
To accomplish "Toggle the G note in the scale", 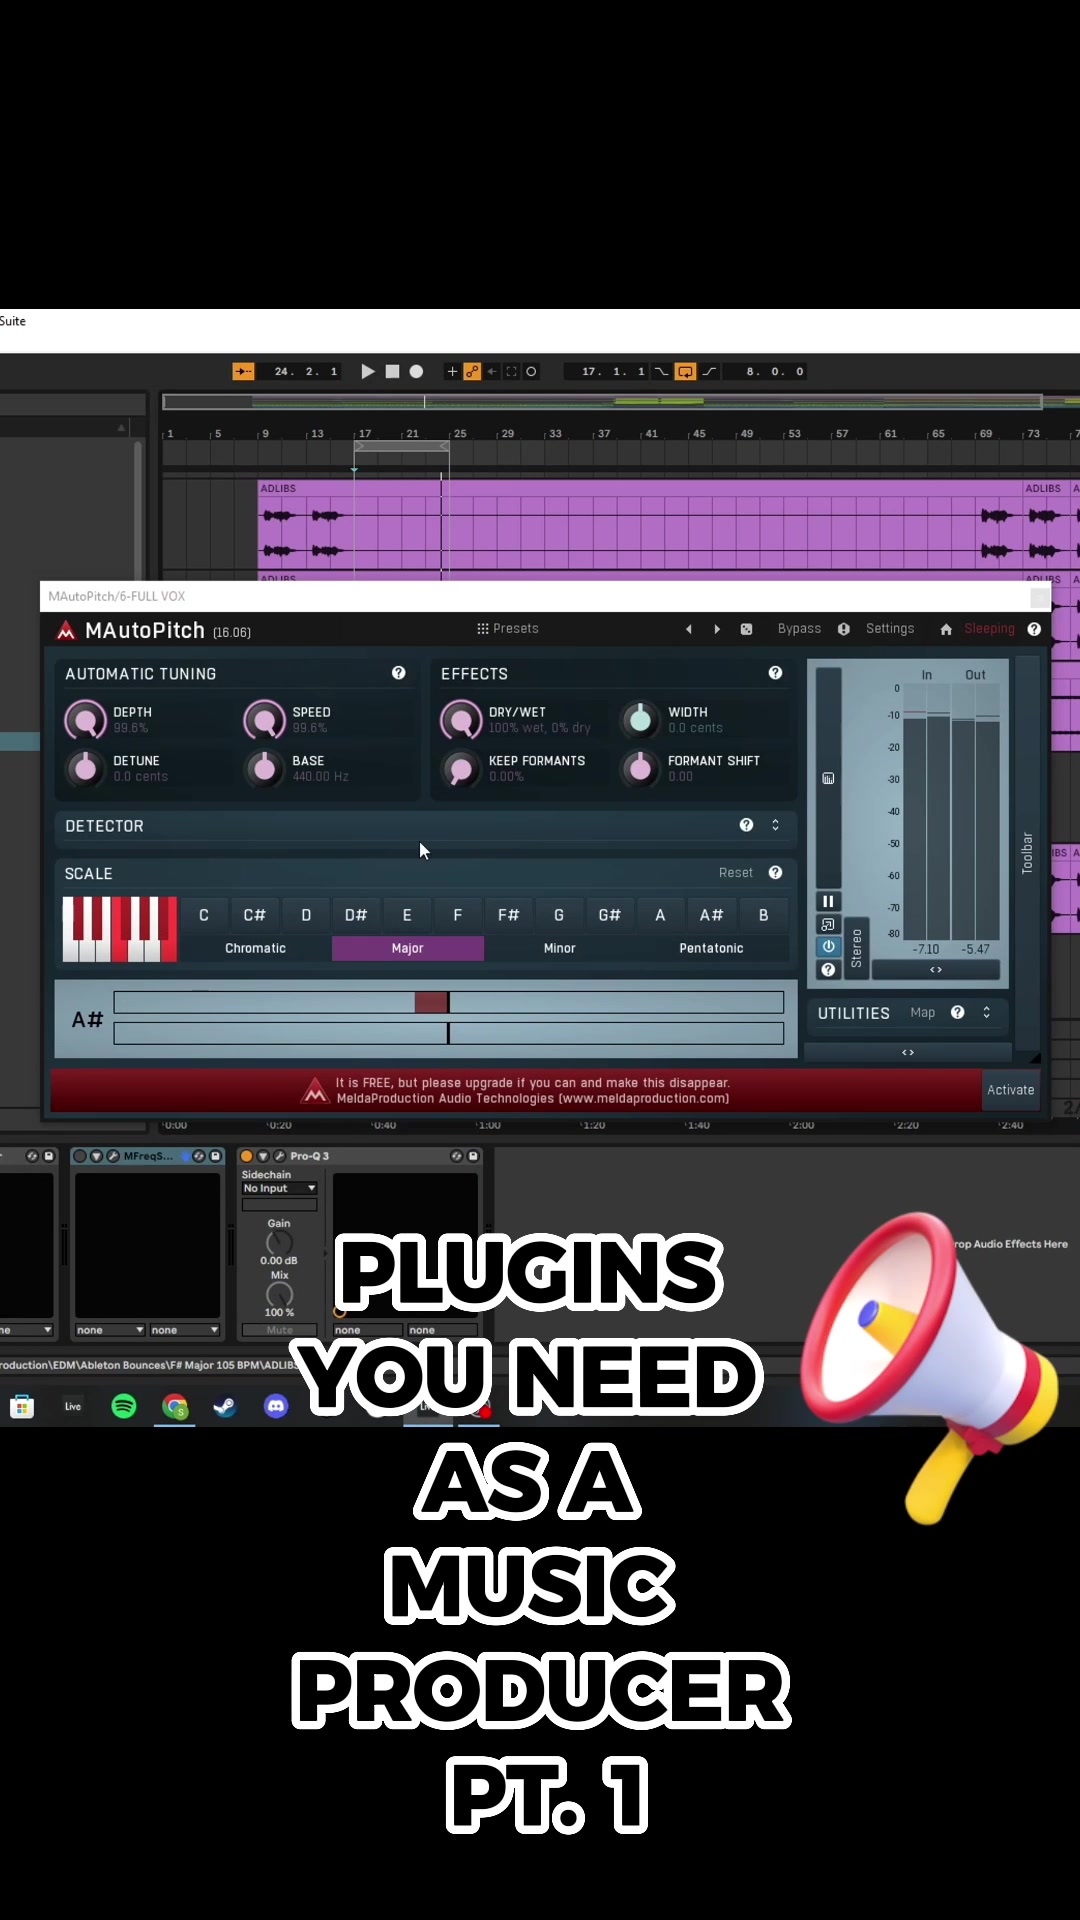I will tap(559, 915).
